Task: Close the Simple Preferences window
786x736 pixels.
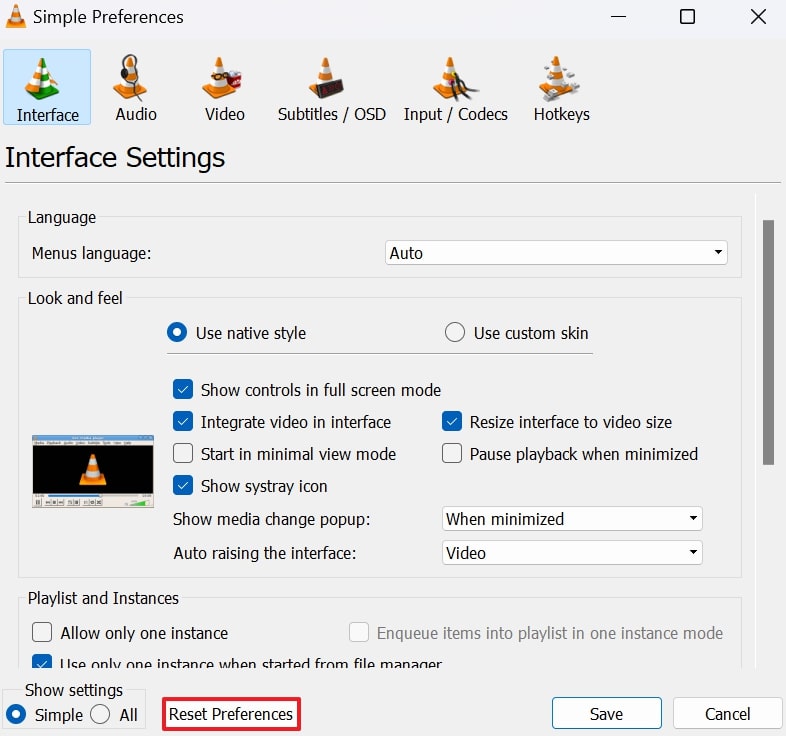Action: [x=758, y=17]
